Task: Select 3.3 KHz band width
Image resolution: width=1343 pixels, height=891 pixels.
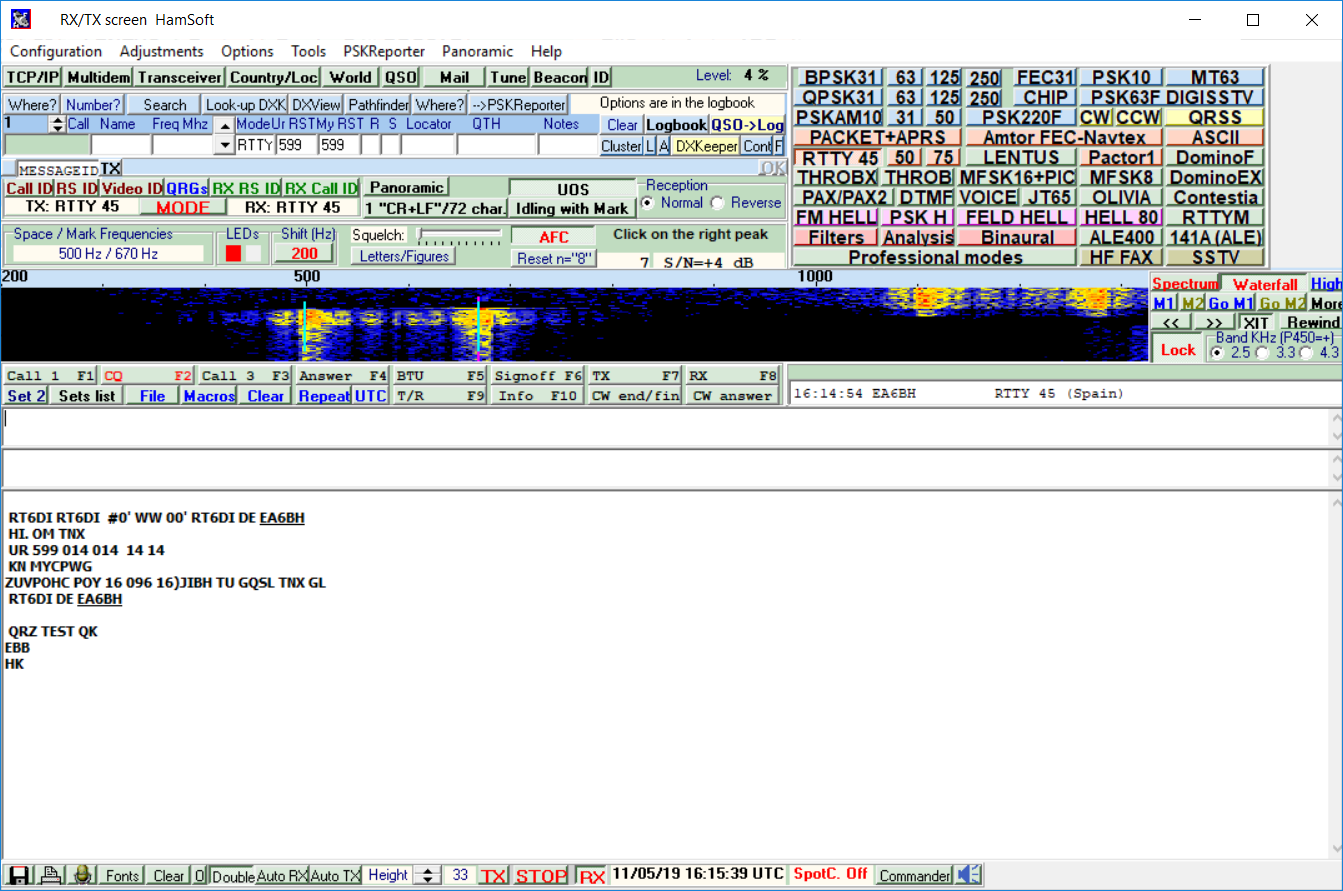Action: click(1263, 352)
